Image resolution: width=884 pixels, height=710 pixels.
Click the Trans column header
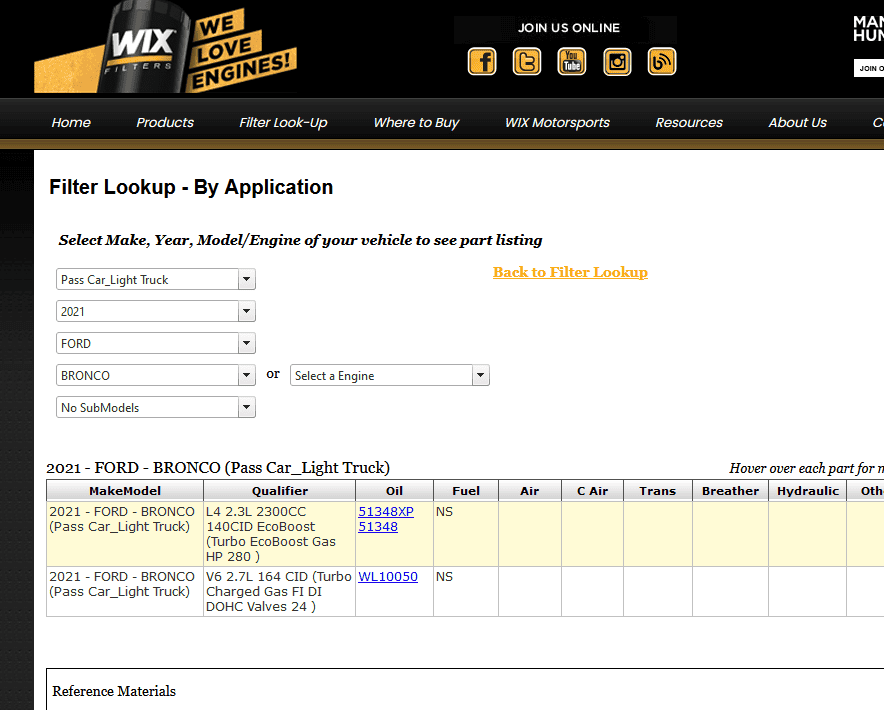658,491
